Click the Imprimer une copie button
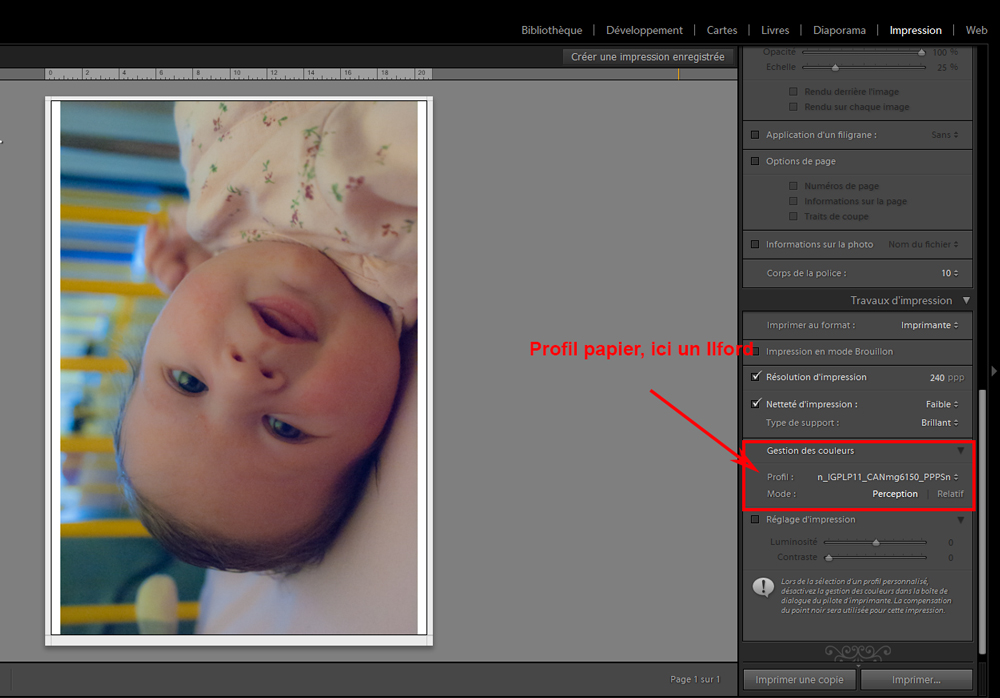 (799, 679)
